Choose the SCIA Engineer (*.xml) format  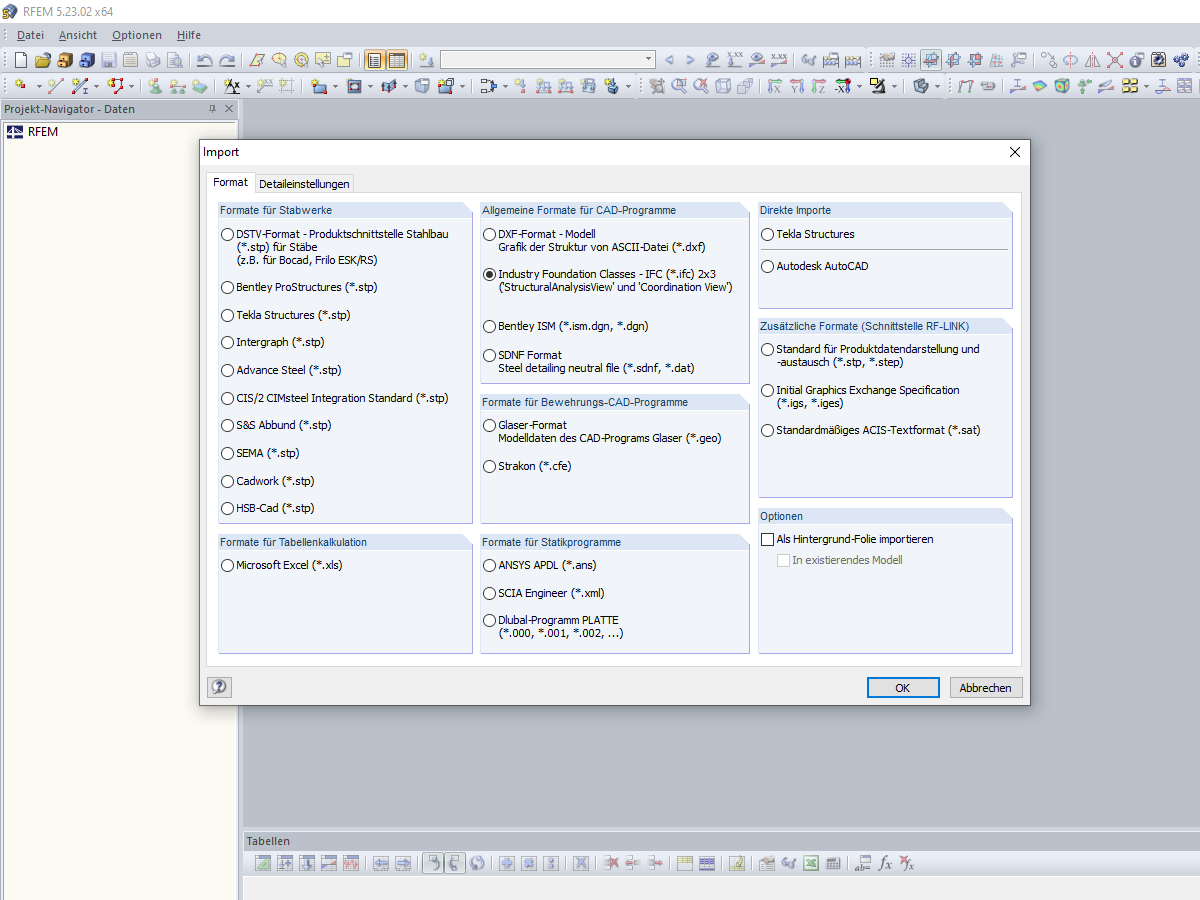click(490, 593)
